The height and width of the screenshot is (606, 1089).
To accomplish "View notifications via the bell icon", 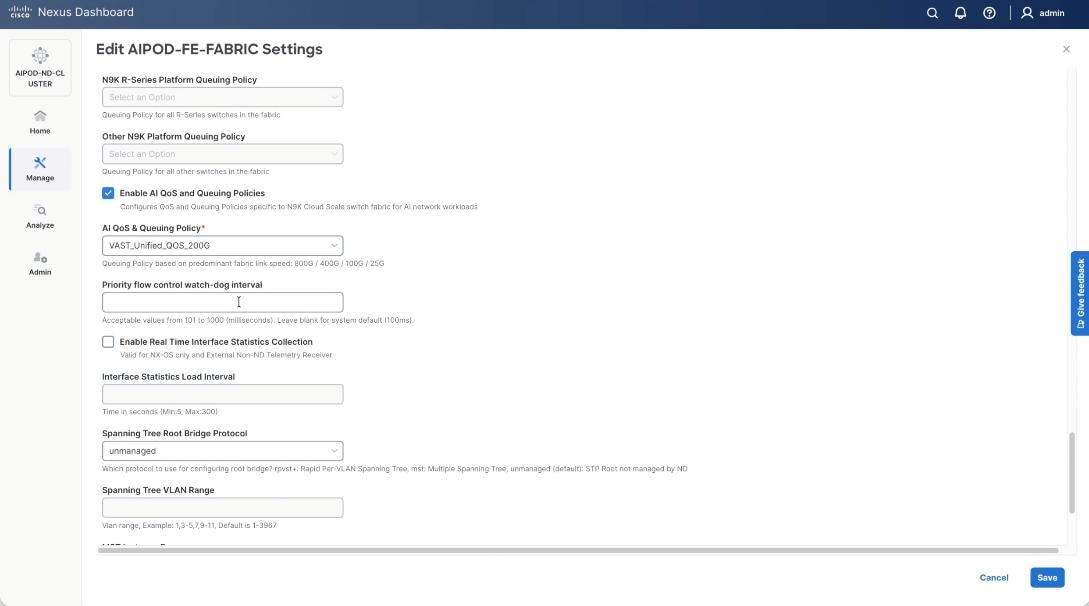I will [958, 12].
